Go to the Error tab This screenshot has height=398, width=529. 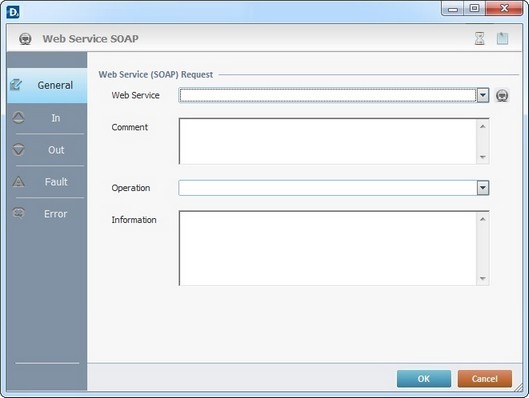tap(47, 214)
